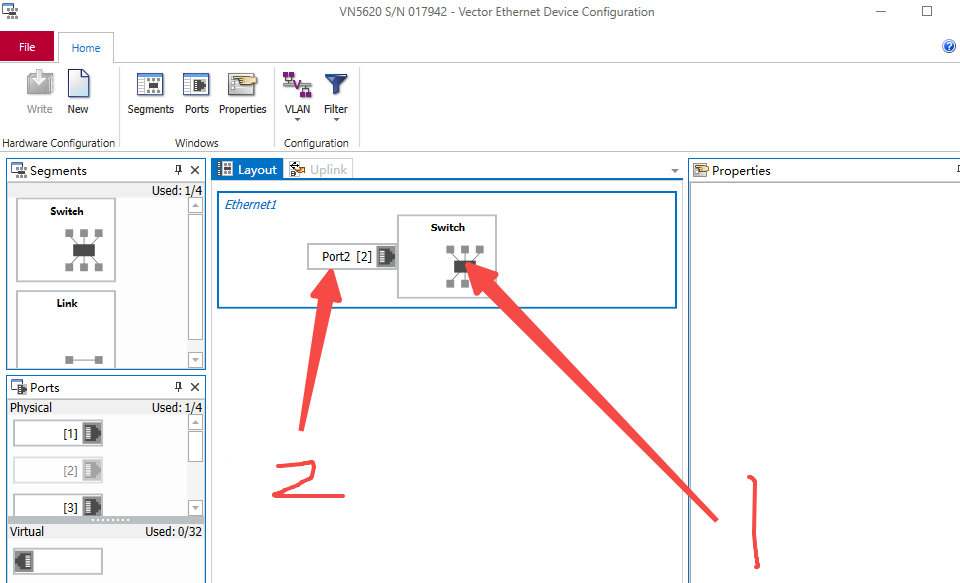Screen dimensions: 960x583
Task: Open the help icon in ribbon
Action: click(x=948, y=47)
